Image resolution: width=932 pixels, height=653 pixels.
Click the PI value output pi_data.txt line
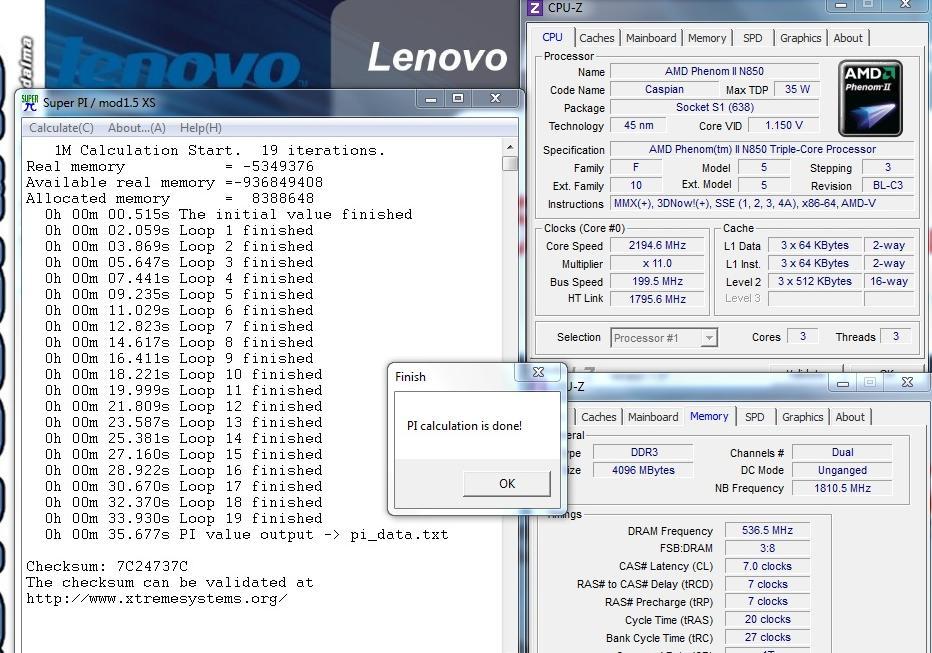(x=246, y=534)
